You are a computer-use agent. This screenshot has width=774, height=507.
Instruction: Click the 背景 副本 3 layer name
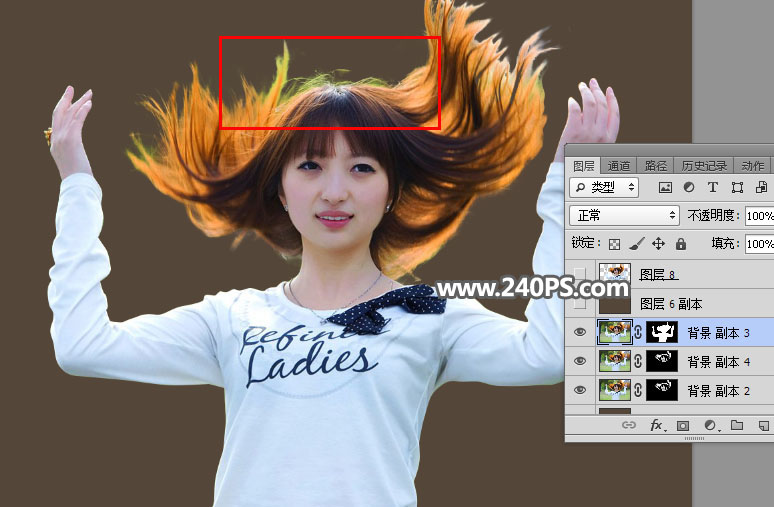[x=719, y=333]
